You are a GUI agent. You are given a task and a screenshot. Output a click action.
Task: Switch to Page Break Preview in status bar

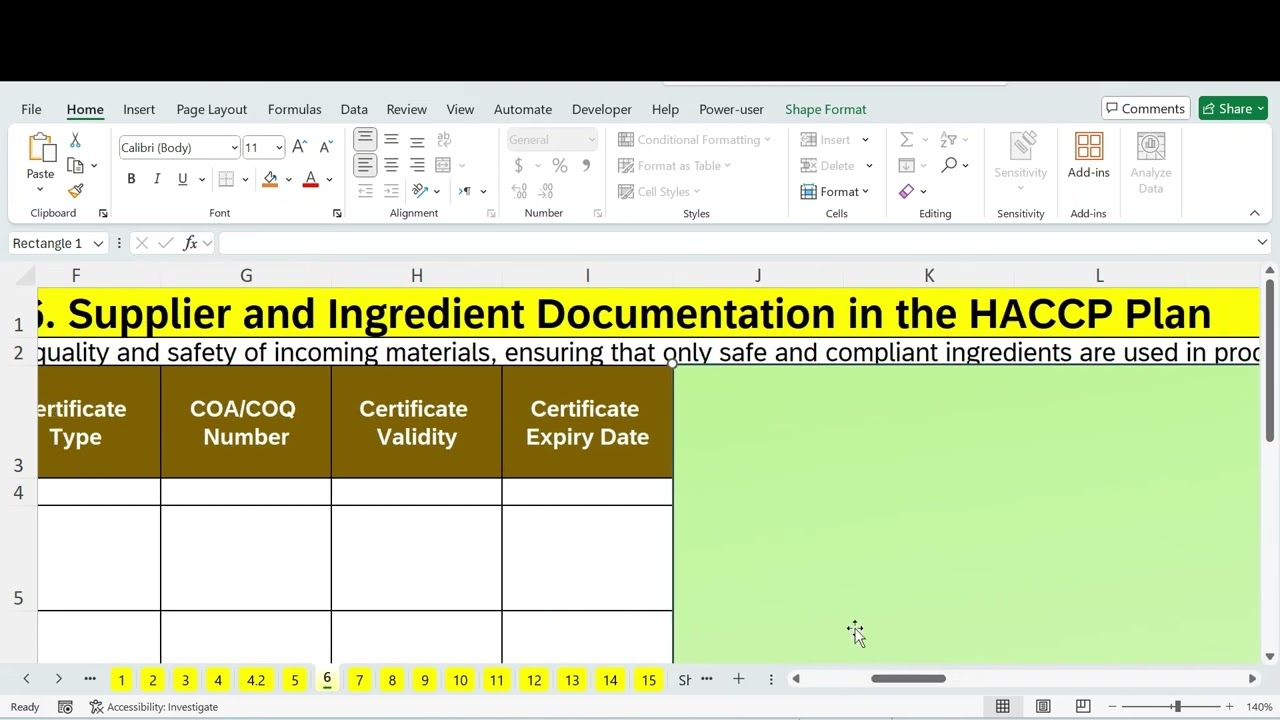(x=1083, y=707)
